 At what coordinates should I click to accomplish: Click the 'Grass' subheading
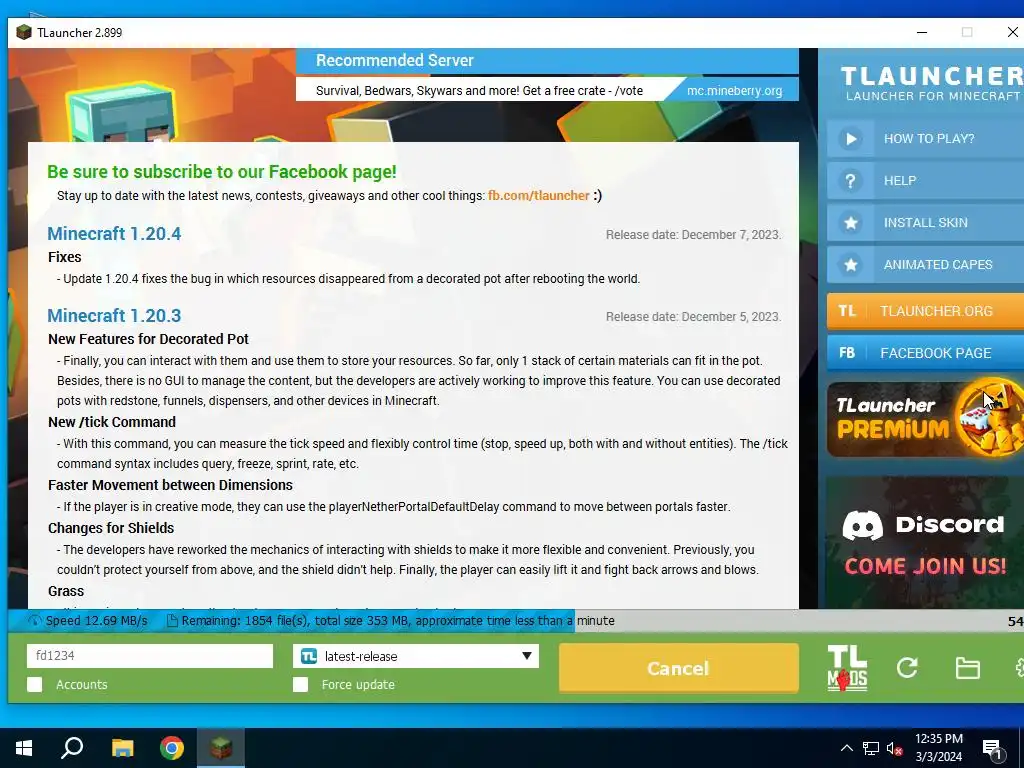(x=66, y=591)
